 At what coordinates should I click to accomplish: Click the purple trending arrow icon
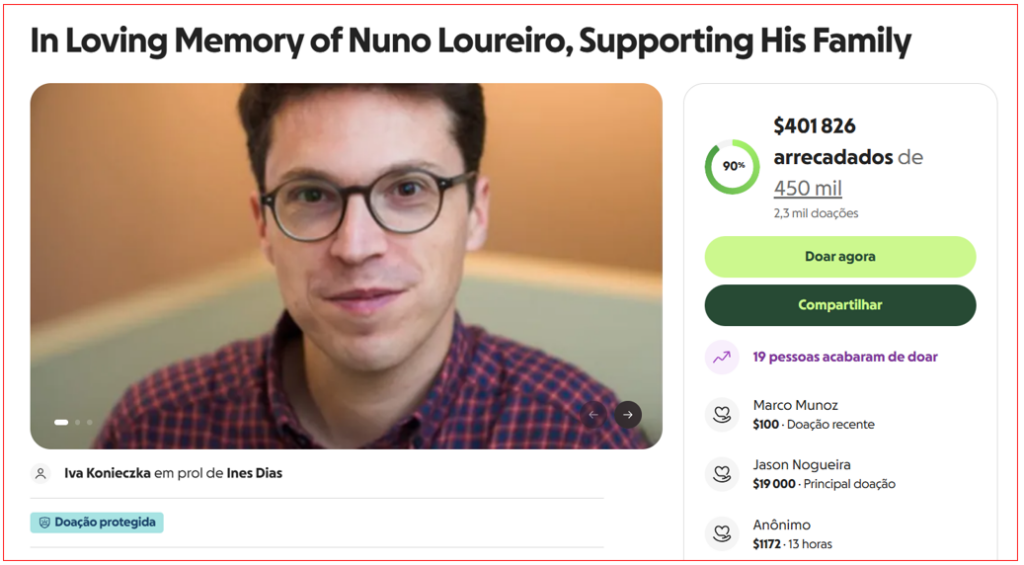point(722,357)
